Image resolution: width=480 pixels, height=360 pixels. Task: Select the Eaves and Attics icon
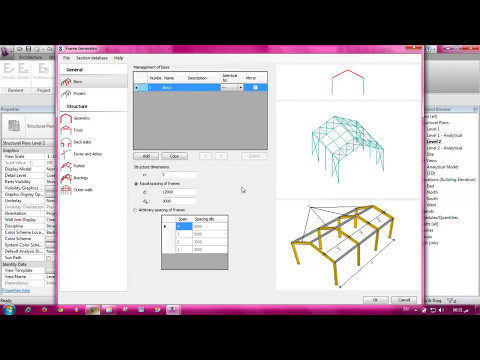pos(66,154)
